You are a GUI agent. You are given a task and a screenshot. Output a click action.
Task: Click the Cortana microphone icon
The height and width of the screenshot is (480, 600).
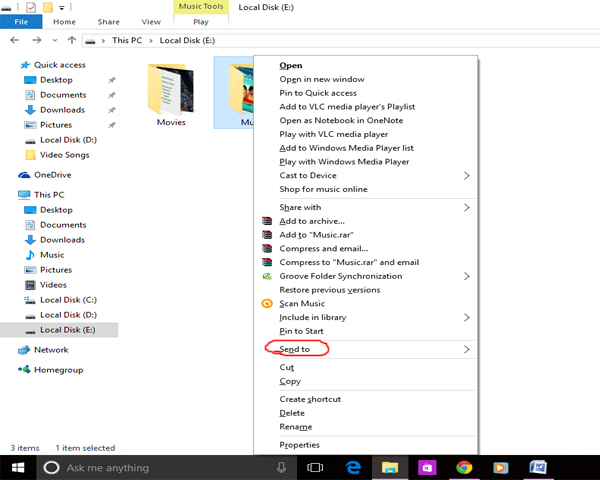(x=281, y=467)
